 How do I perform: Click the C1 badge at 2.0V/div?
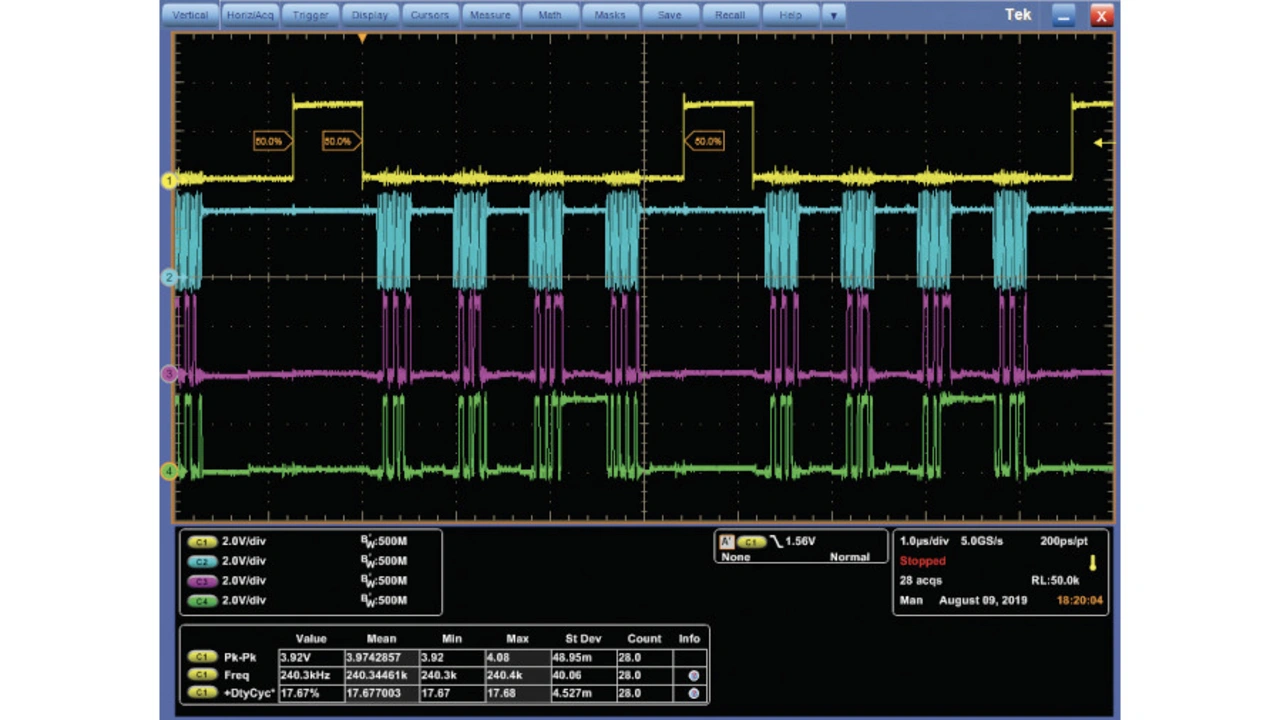(204, 541)
